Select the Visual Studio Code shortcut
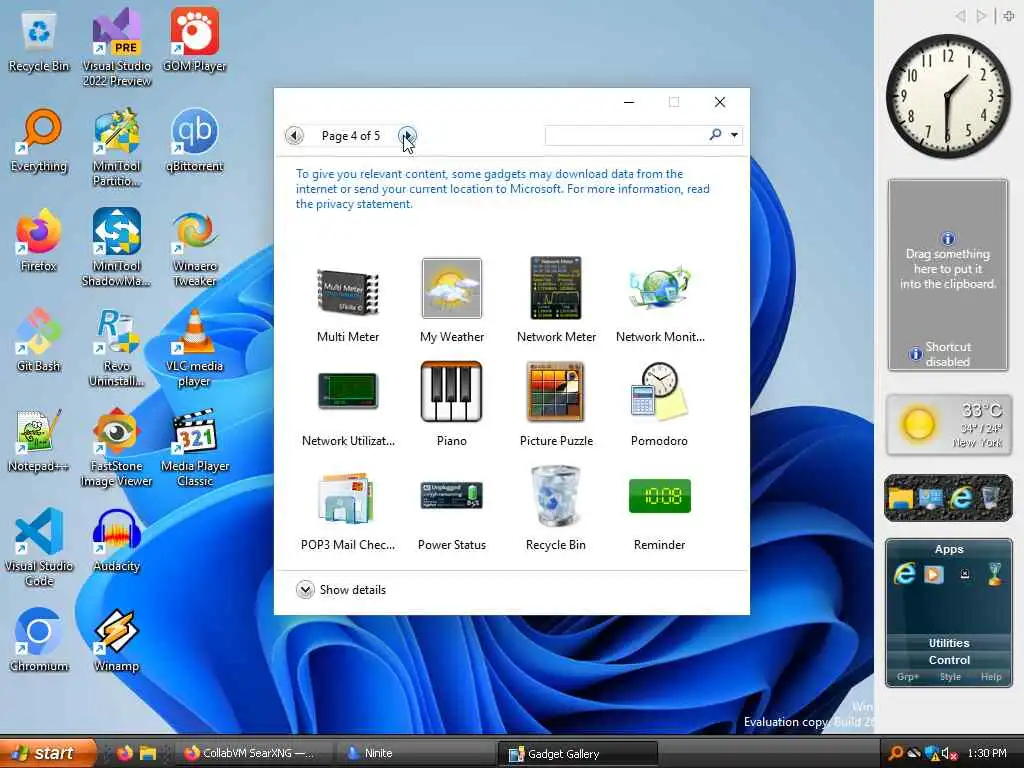Image resolution: width=1024 pixels, height=768 pixels. point(39,547)
